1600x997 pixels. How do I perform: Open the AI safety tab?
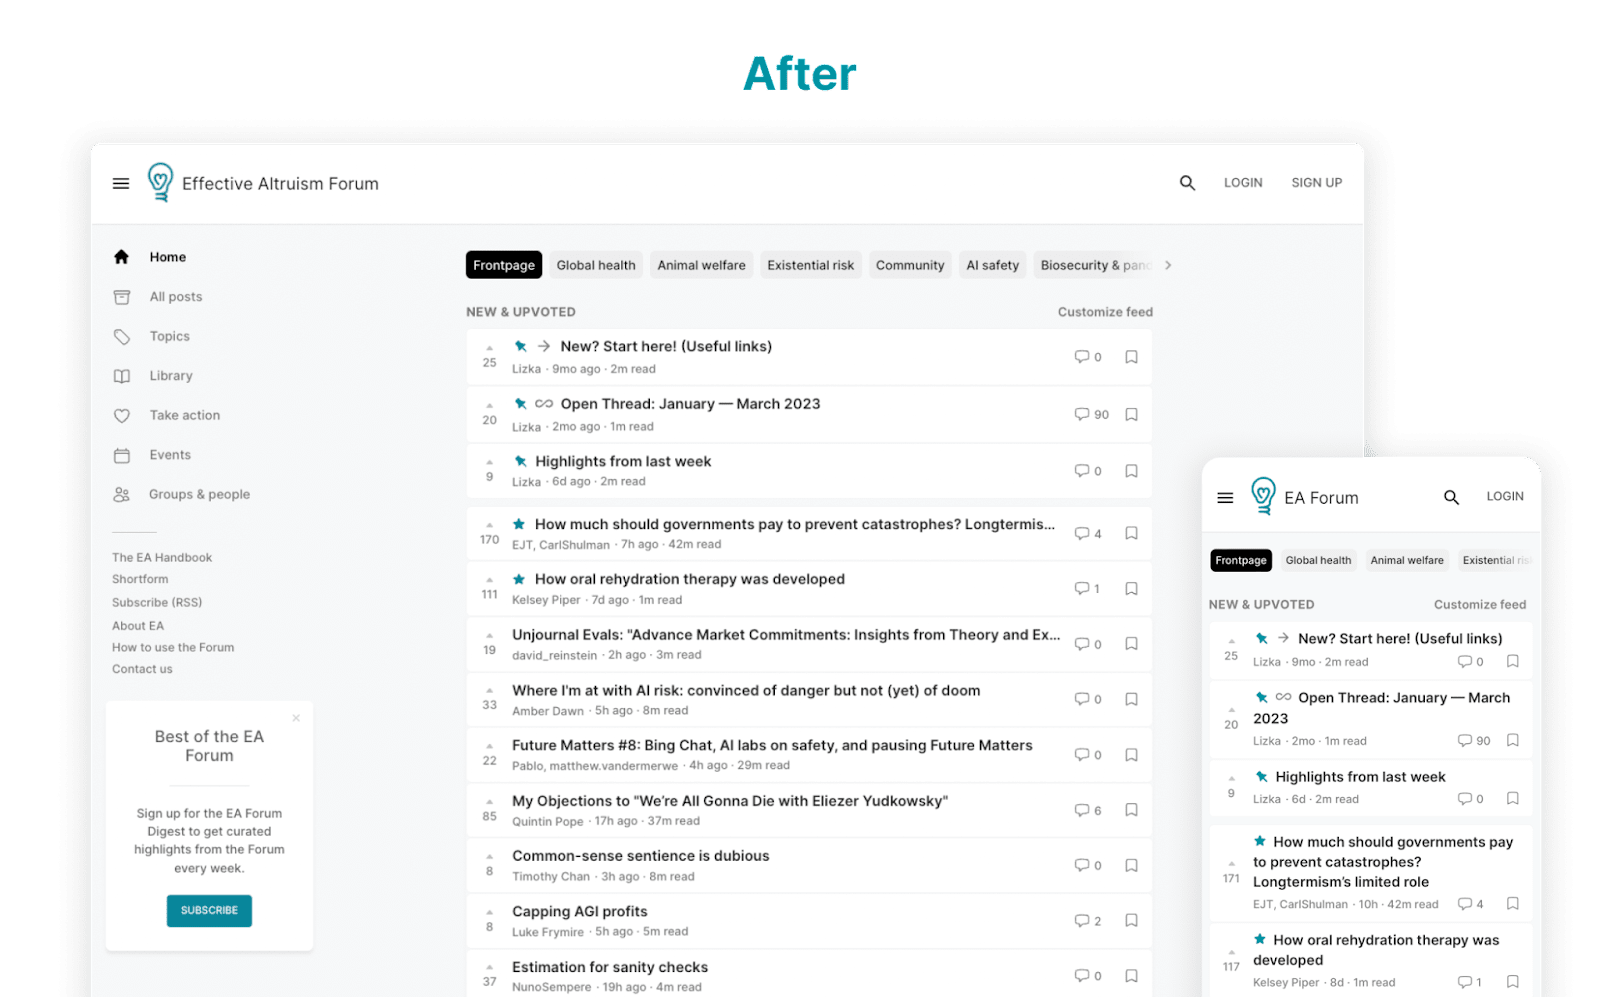pos(993,265)
